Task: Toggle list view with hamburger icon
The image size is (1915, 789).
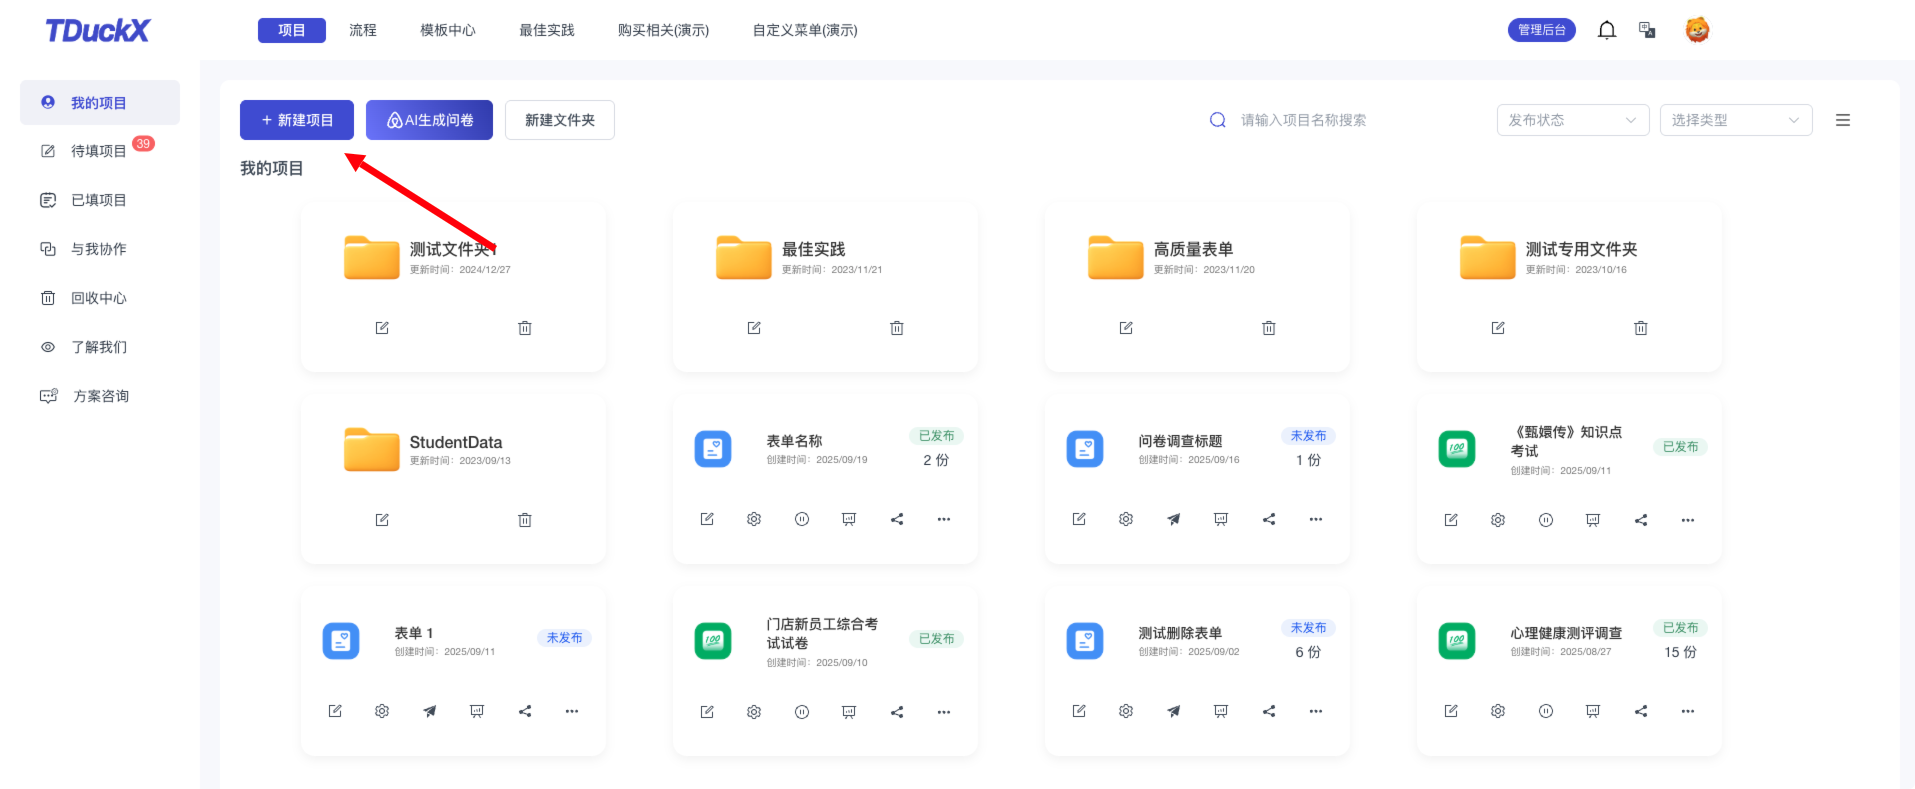Action: [1843, 120]
